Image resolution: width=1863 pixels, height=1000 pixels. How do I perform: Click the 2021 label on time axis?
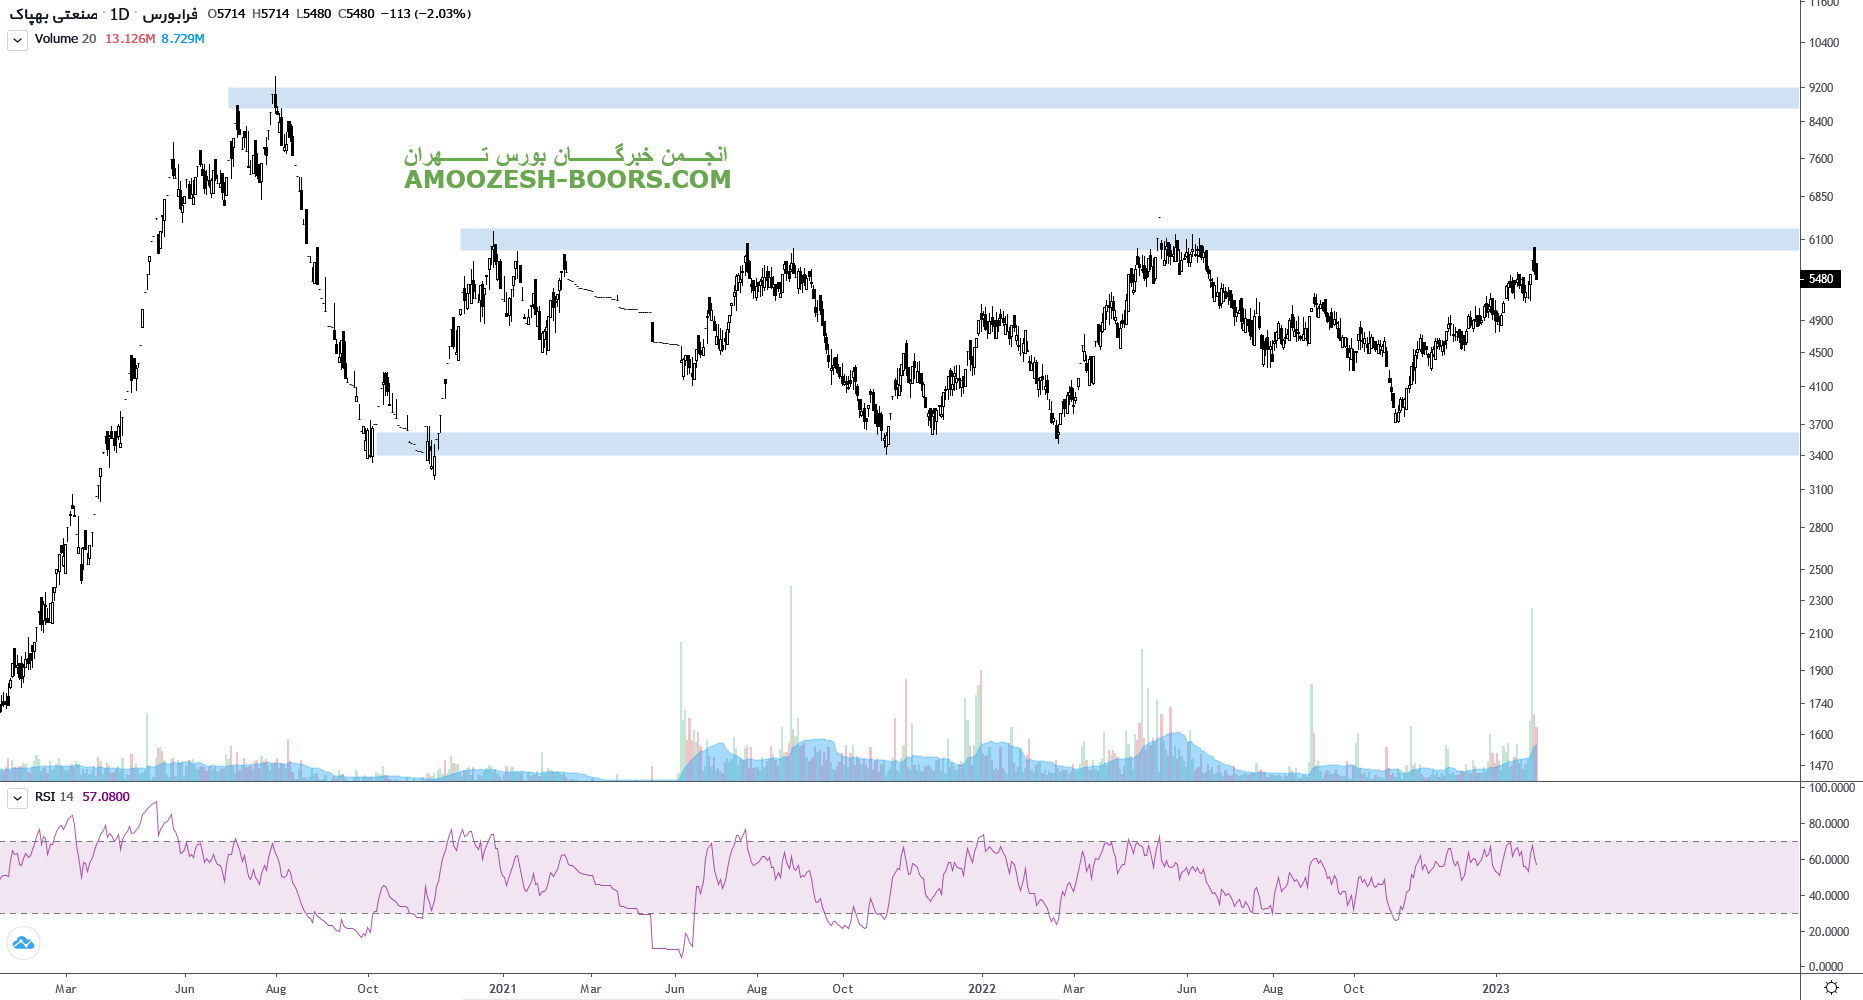click(x=502, y=989)
